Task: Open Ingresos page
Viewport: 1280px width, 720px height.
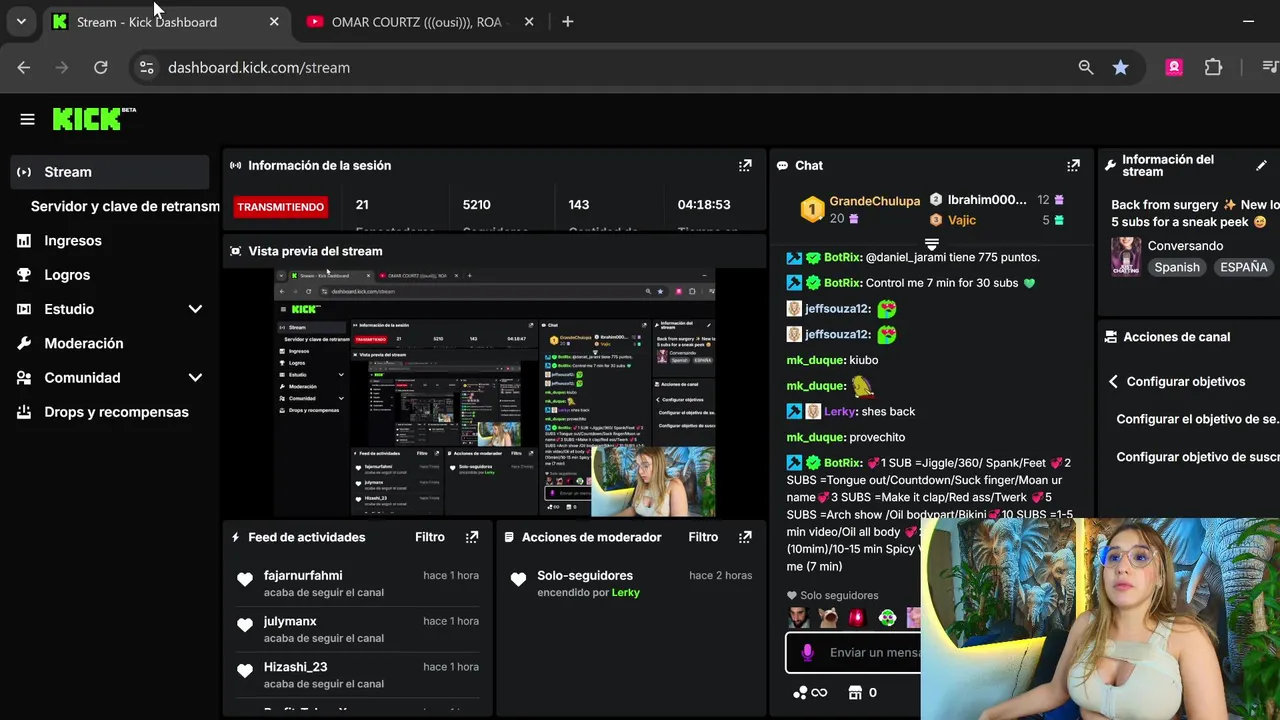Action: click(x=73, y=240)
